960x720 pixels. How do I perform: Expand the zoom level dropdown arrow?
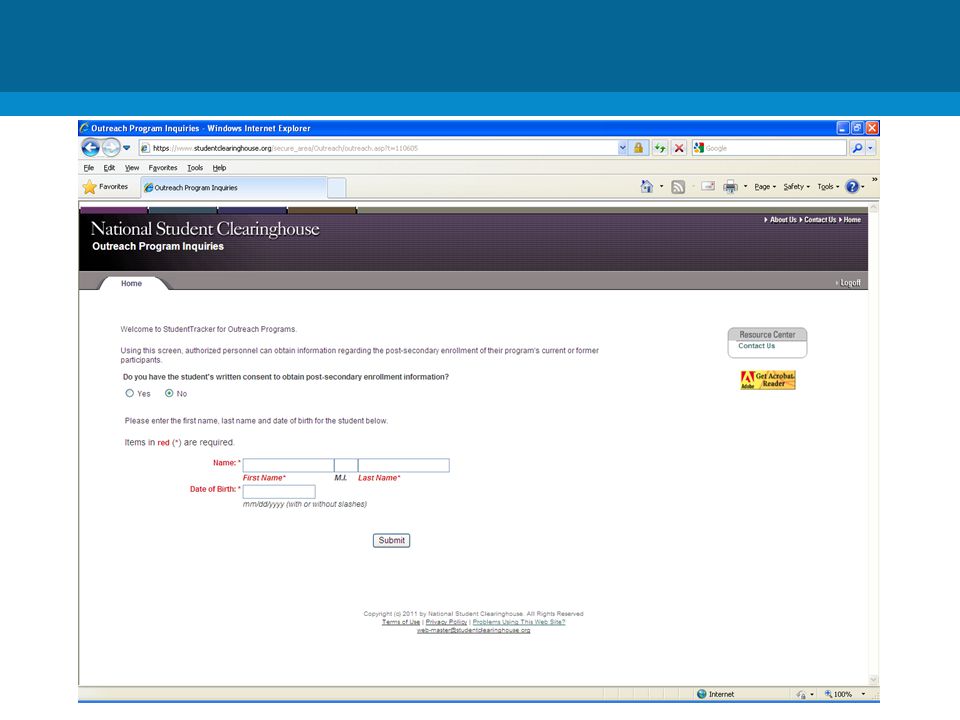click(863, 694)
